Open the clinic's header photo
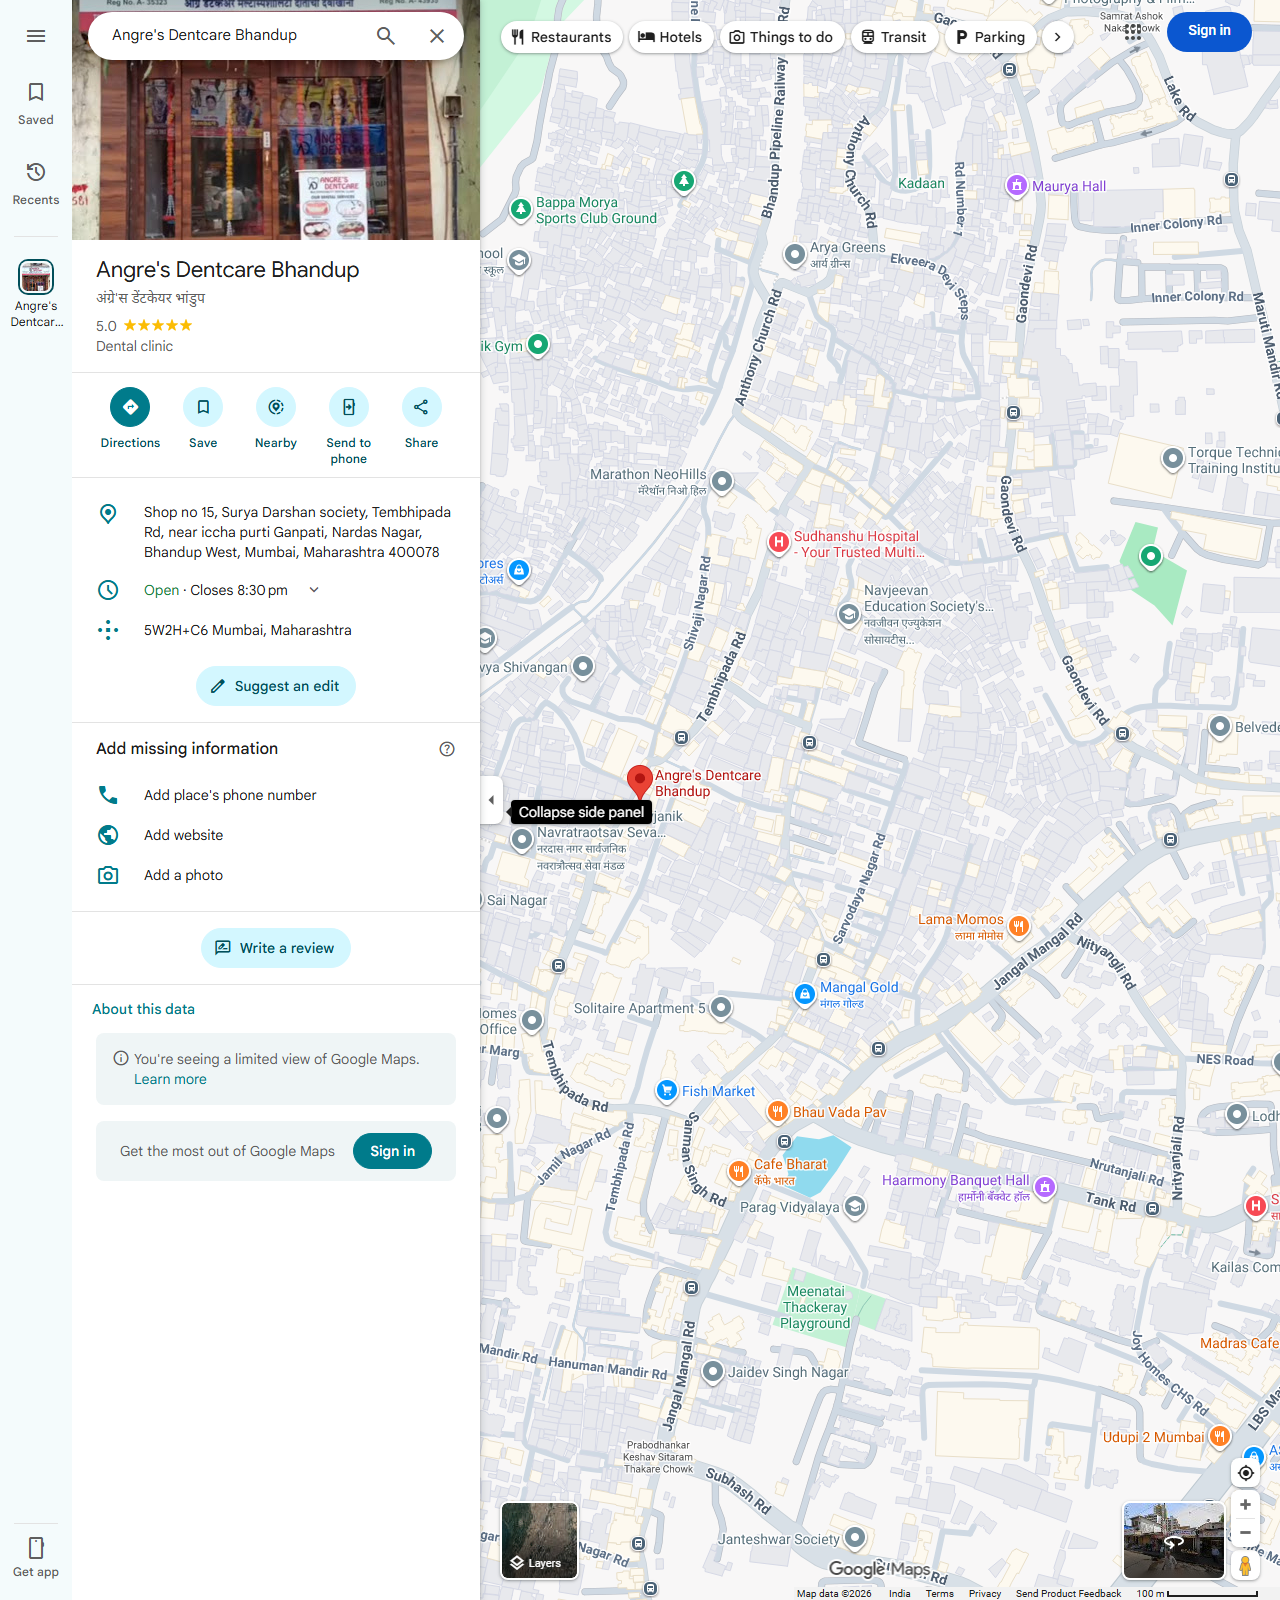1280x1600 pixels. [x=276, y=120]
